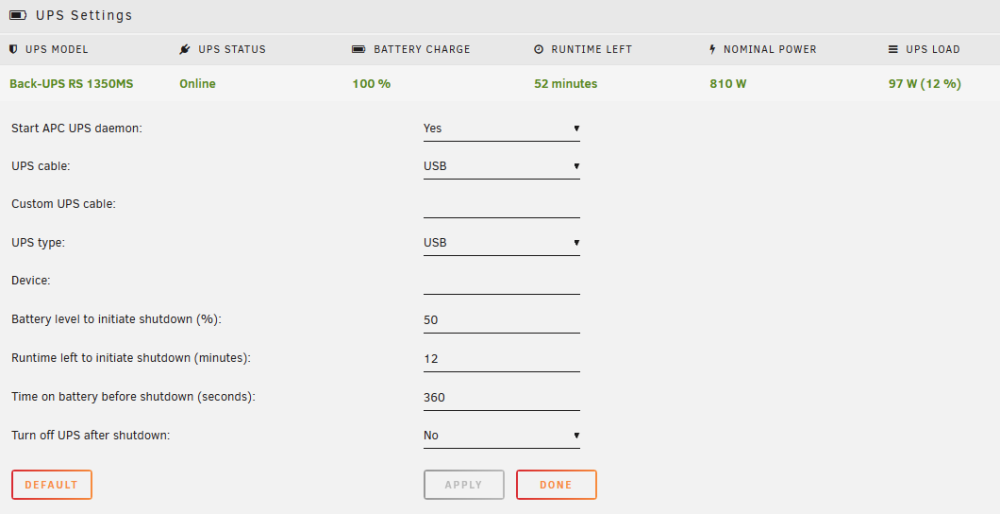Click the Time on battery before shutdown label
This screenshot has width=1000, height=514.
[133, 397]
